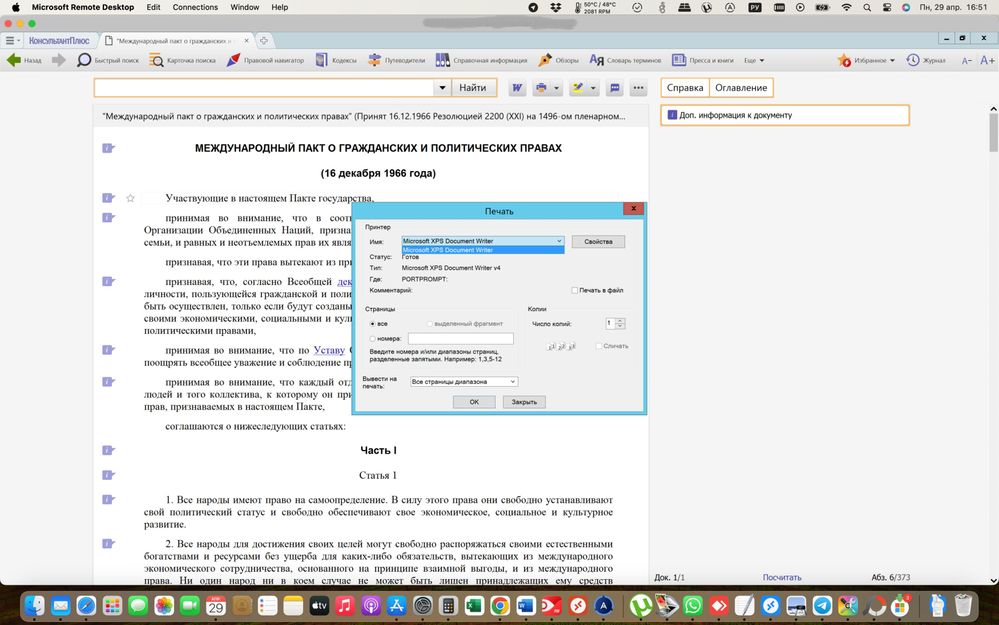Select the все pages radio button
Viewport: 999px width, 625px height.
click(x=373, y=324)
